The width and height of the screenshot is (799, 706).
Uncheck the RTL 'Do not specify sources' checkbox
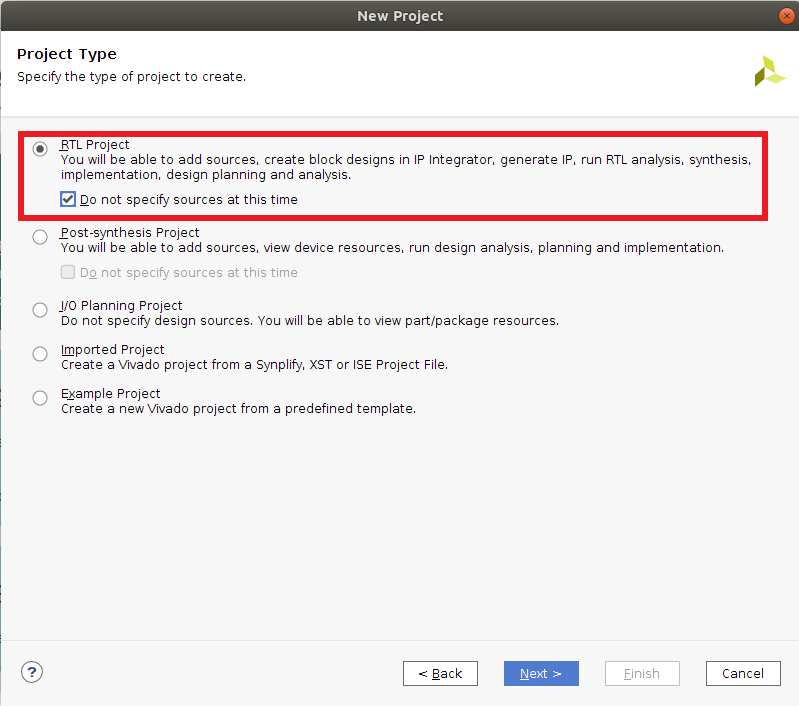pyautogui.click(x=68, y=199)
